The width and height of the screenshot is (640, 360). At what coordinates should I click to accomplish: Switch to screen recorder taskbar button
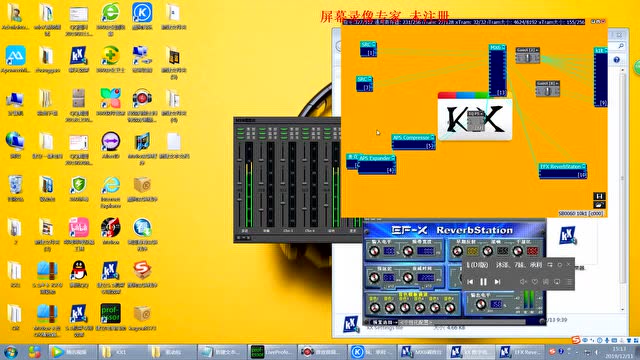click(322, 352)
